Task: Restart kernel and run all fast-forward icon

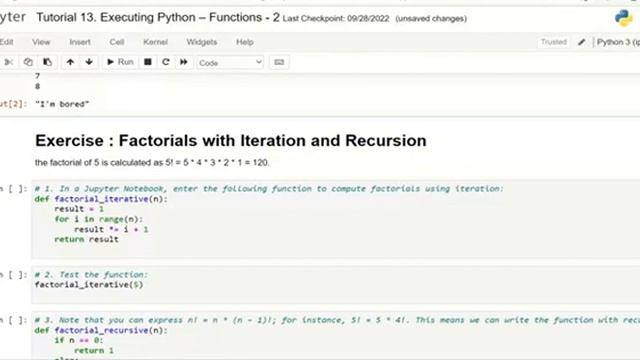Action: coord(184,62)
